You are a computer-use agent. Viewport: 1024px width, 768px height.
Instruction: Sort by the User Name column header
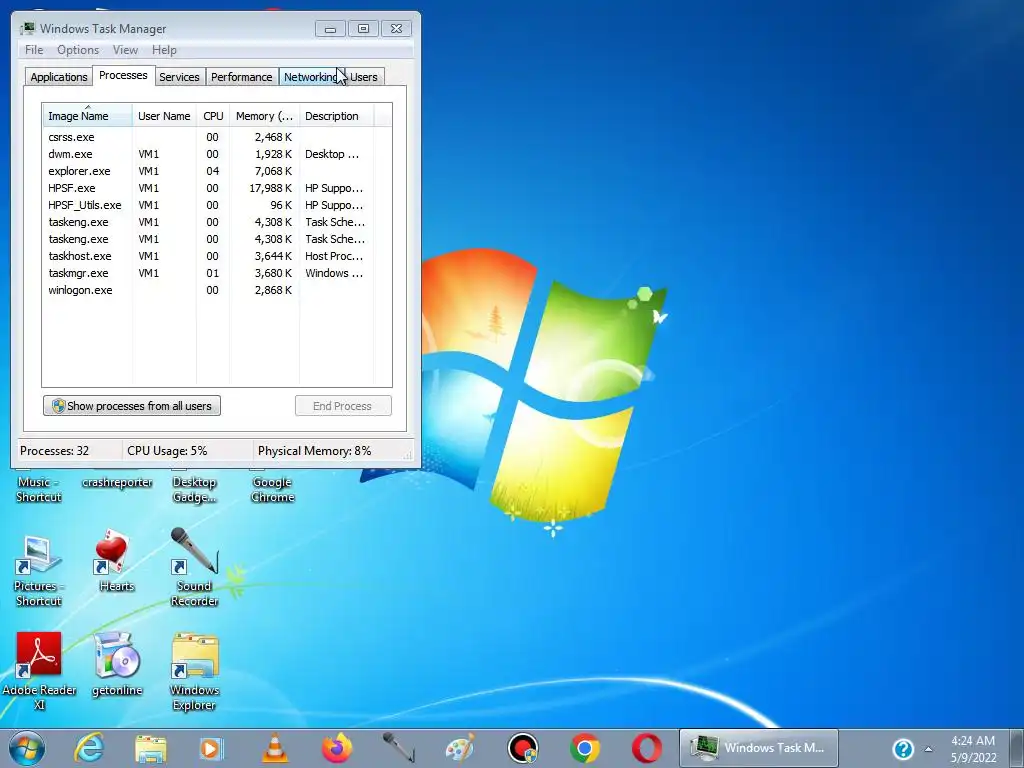click(x=164, y=116)
